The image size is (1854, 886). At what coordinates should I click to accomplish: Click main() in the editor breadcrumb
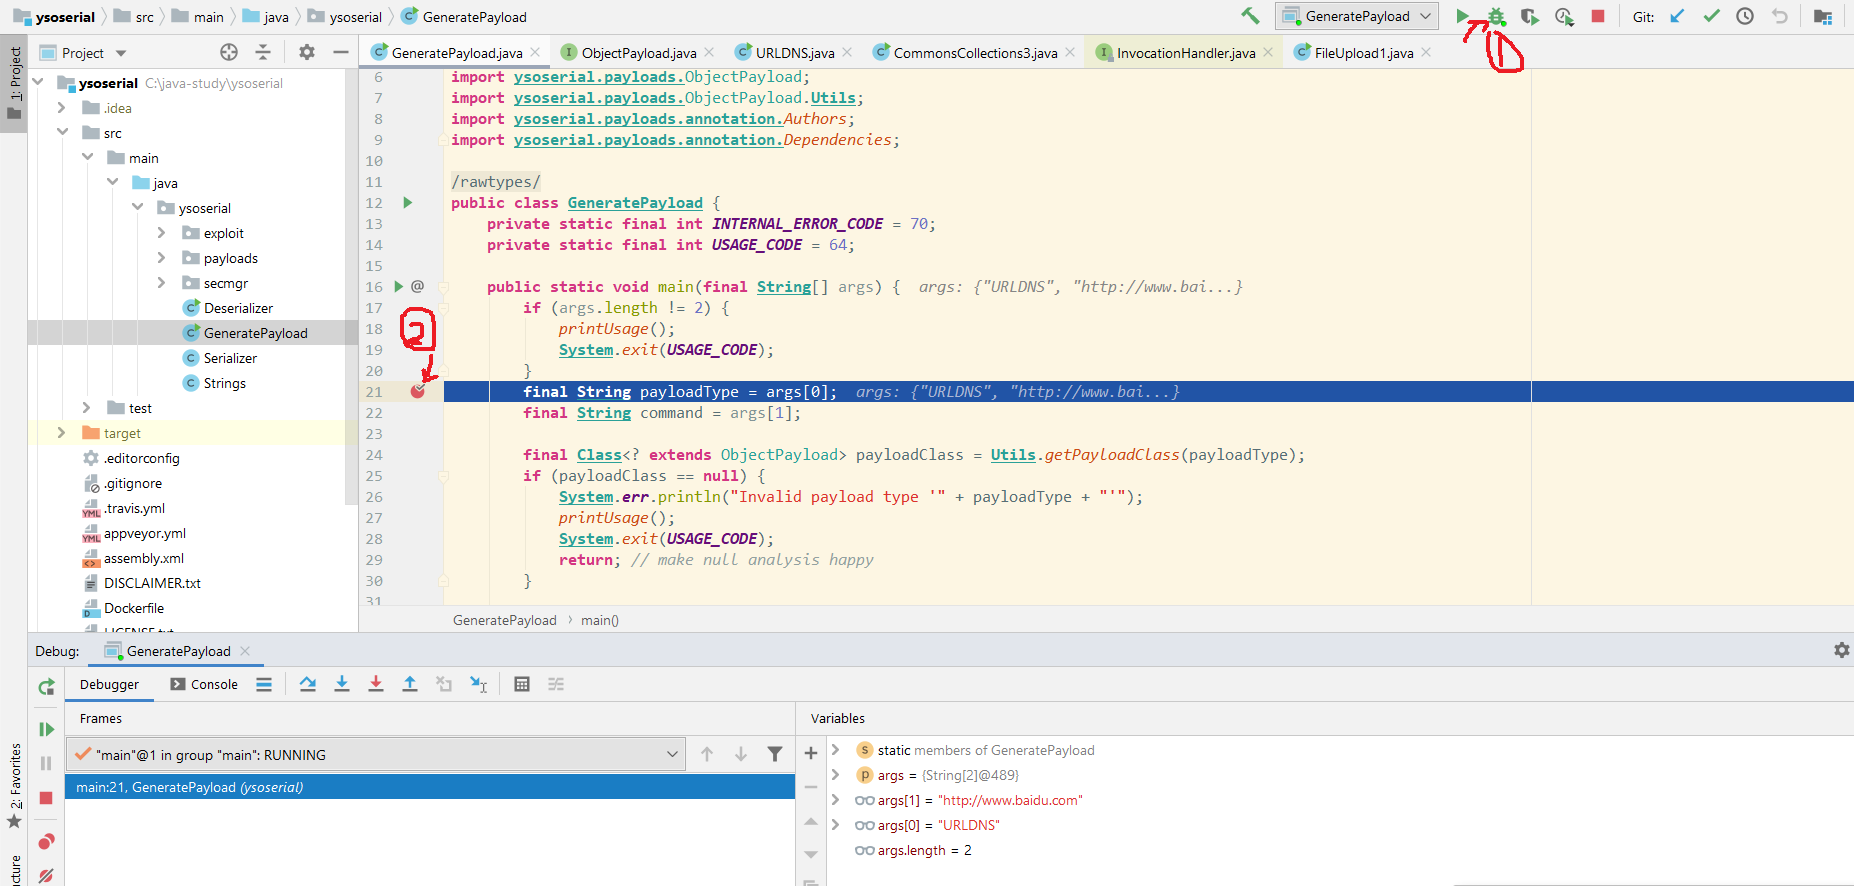(x=600, y=620)
